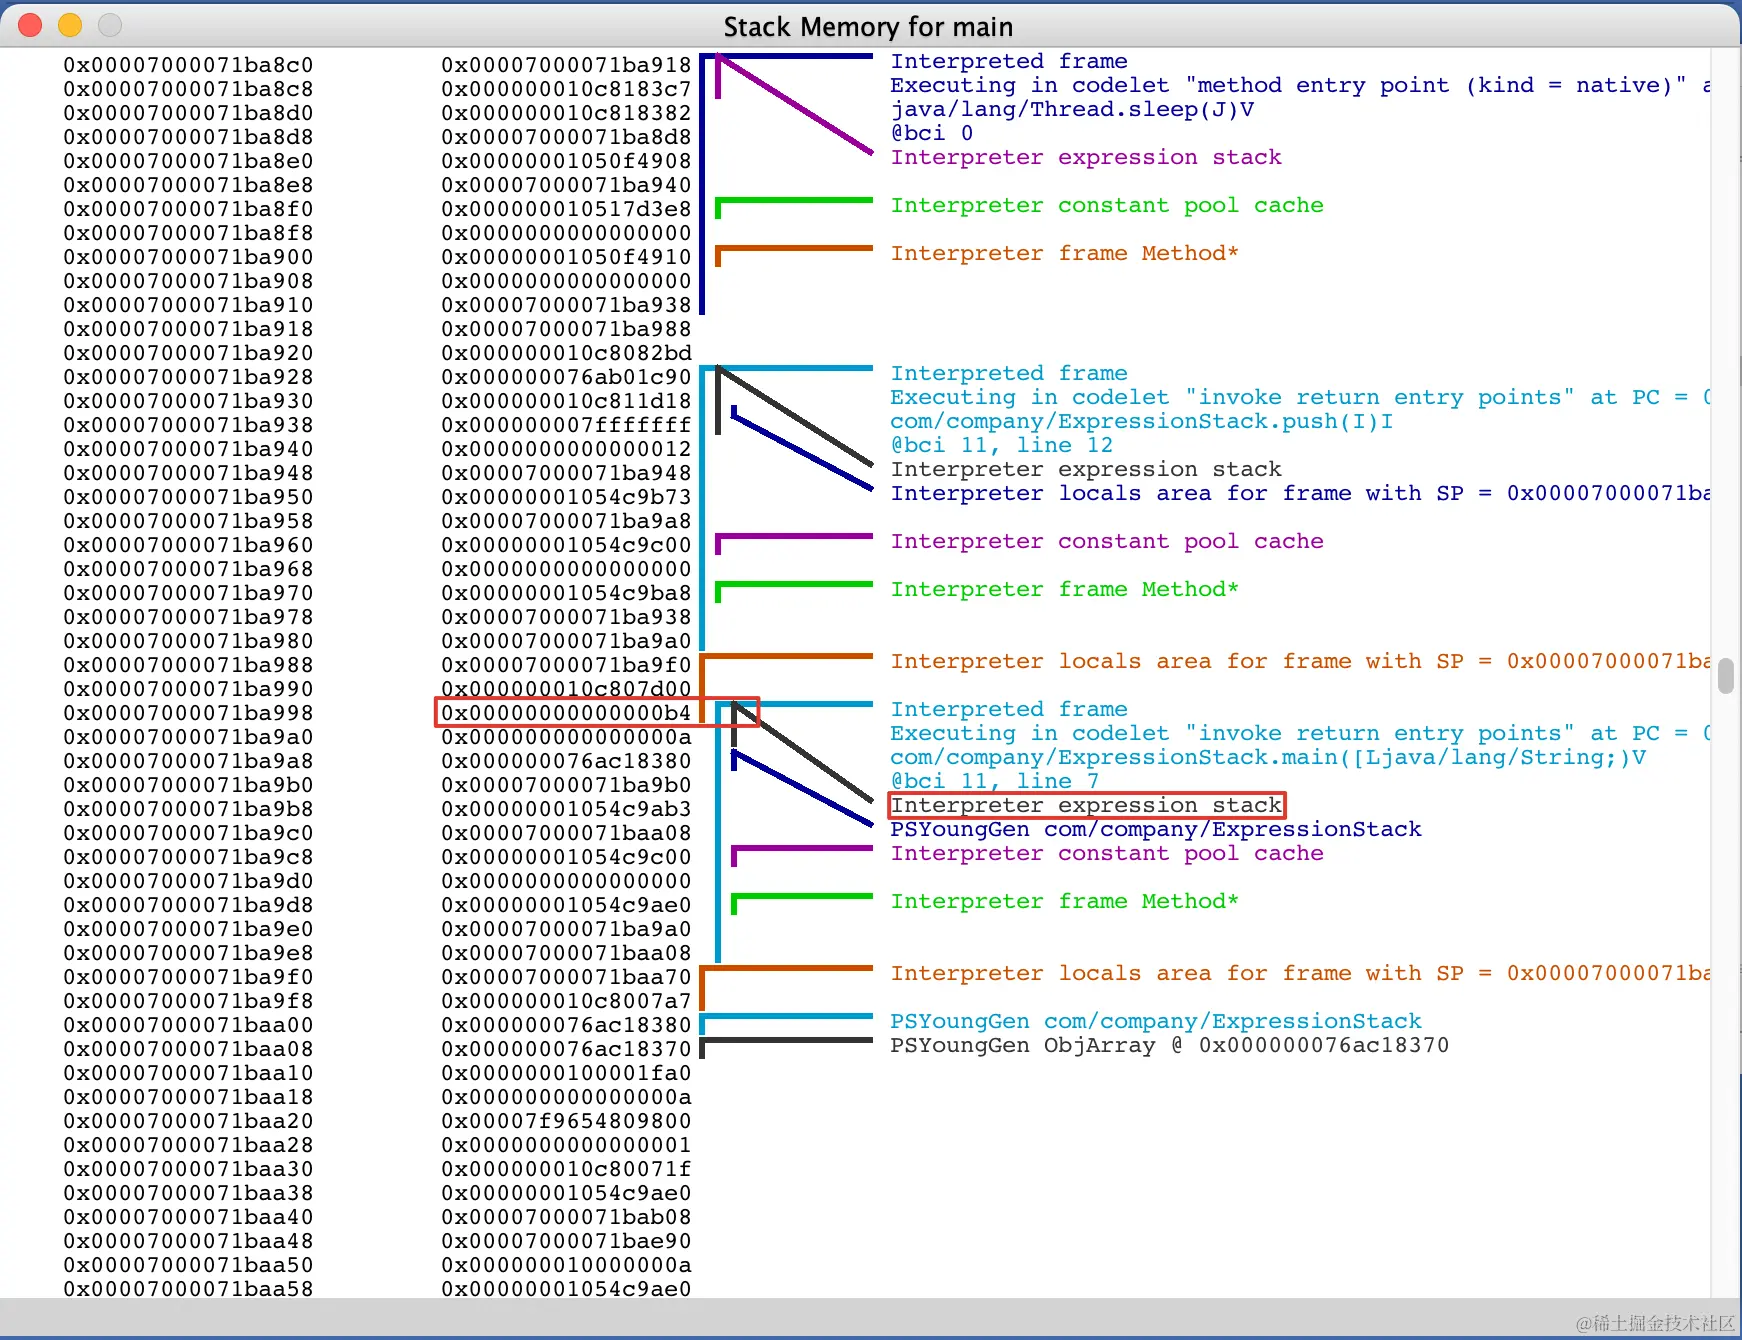Click the purple 'Interpreter expression stack' annotation
Screen dimensions: 1742x1340
[x=1086, y=157]
